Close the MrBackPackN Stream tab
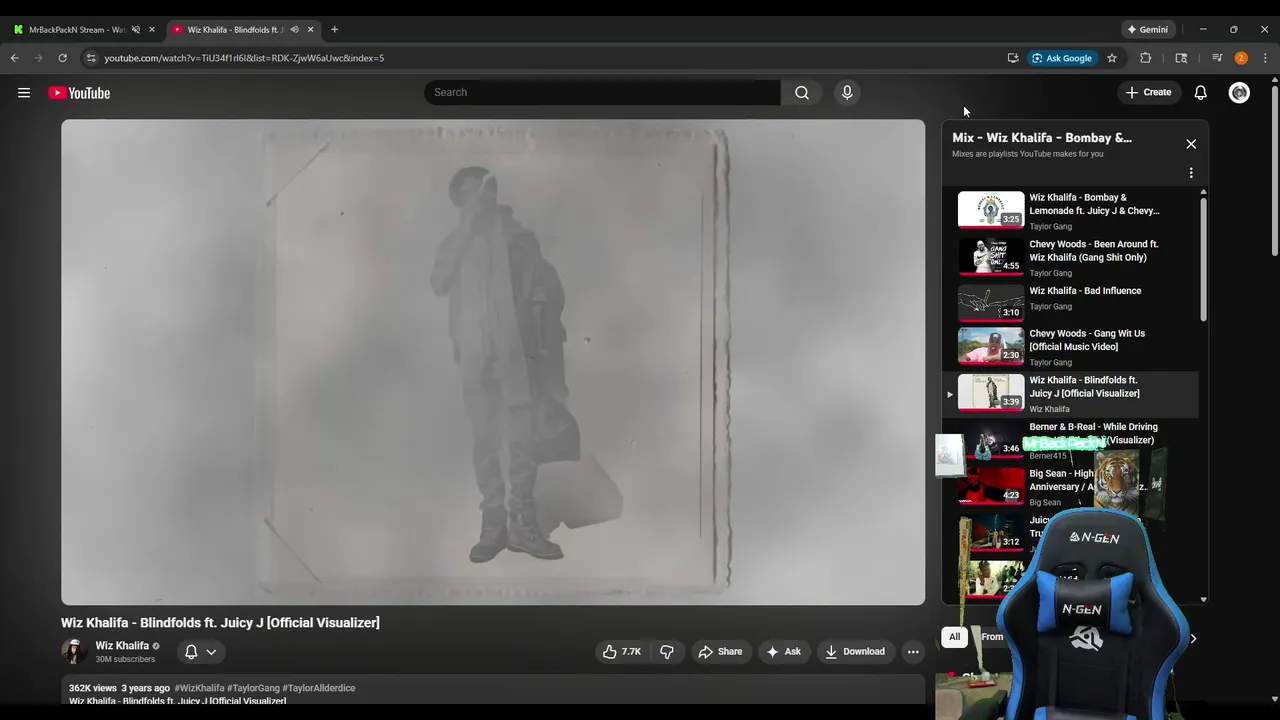1280x720 pixels. (x=152, y=30)
